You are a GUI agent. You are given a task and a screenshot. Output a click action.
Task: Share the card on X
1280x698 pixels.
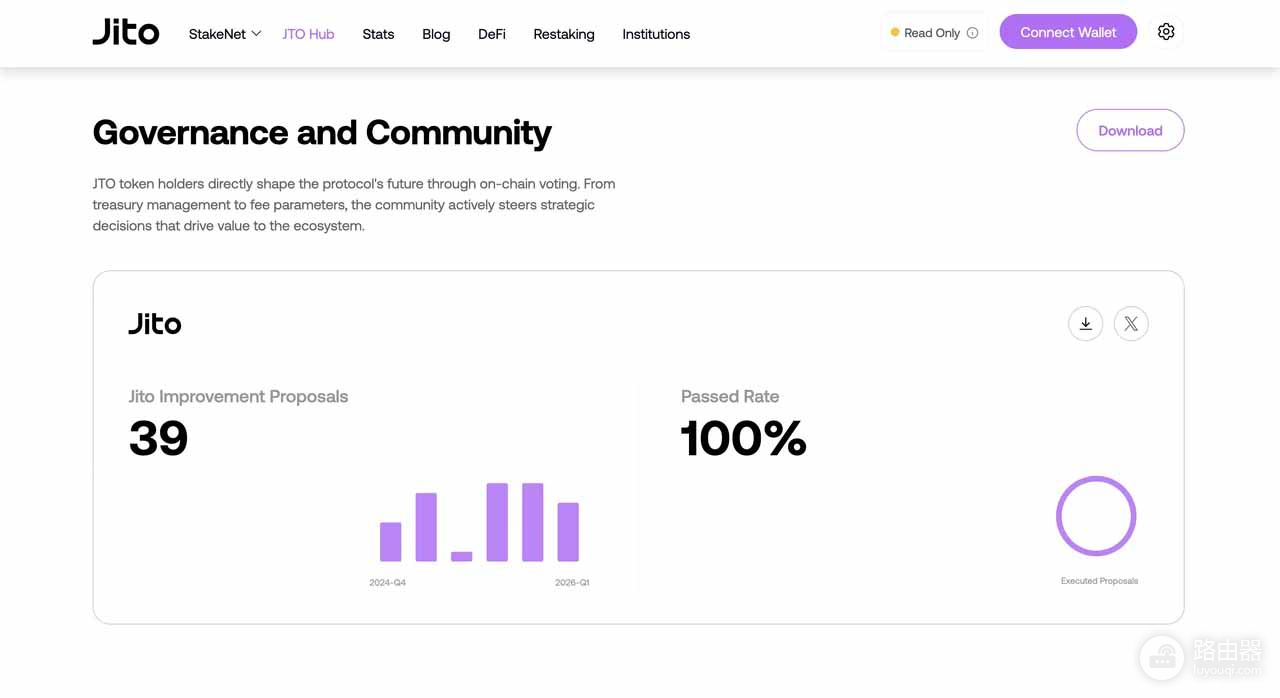(x=1131, y=323)
